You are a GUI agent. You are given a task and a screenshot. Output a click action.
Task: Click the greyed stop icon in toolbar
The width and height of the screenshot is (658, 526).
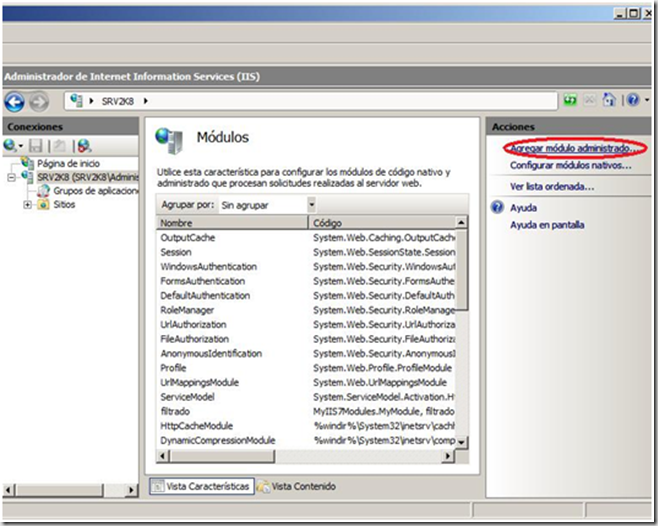(590, 100)
